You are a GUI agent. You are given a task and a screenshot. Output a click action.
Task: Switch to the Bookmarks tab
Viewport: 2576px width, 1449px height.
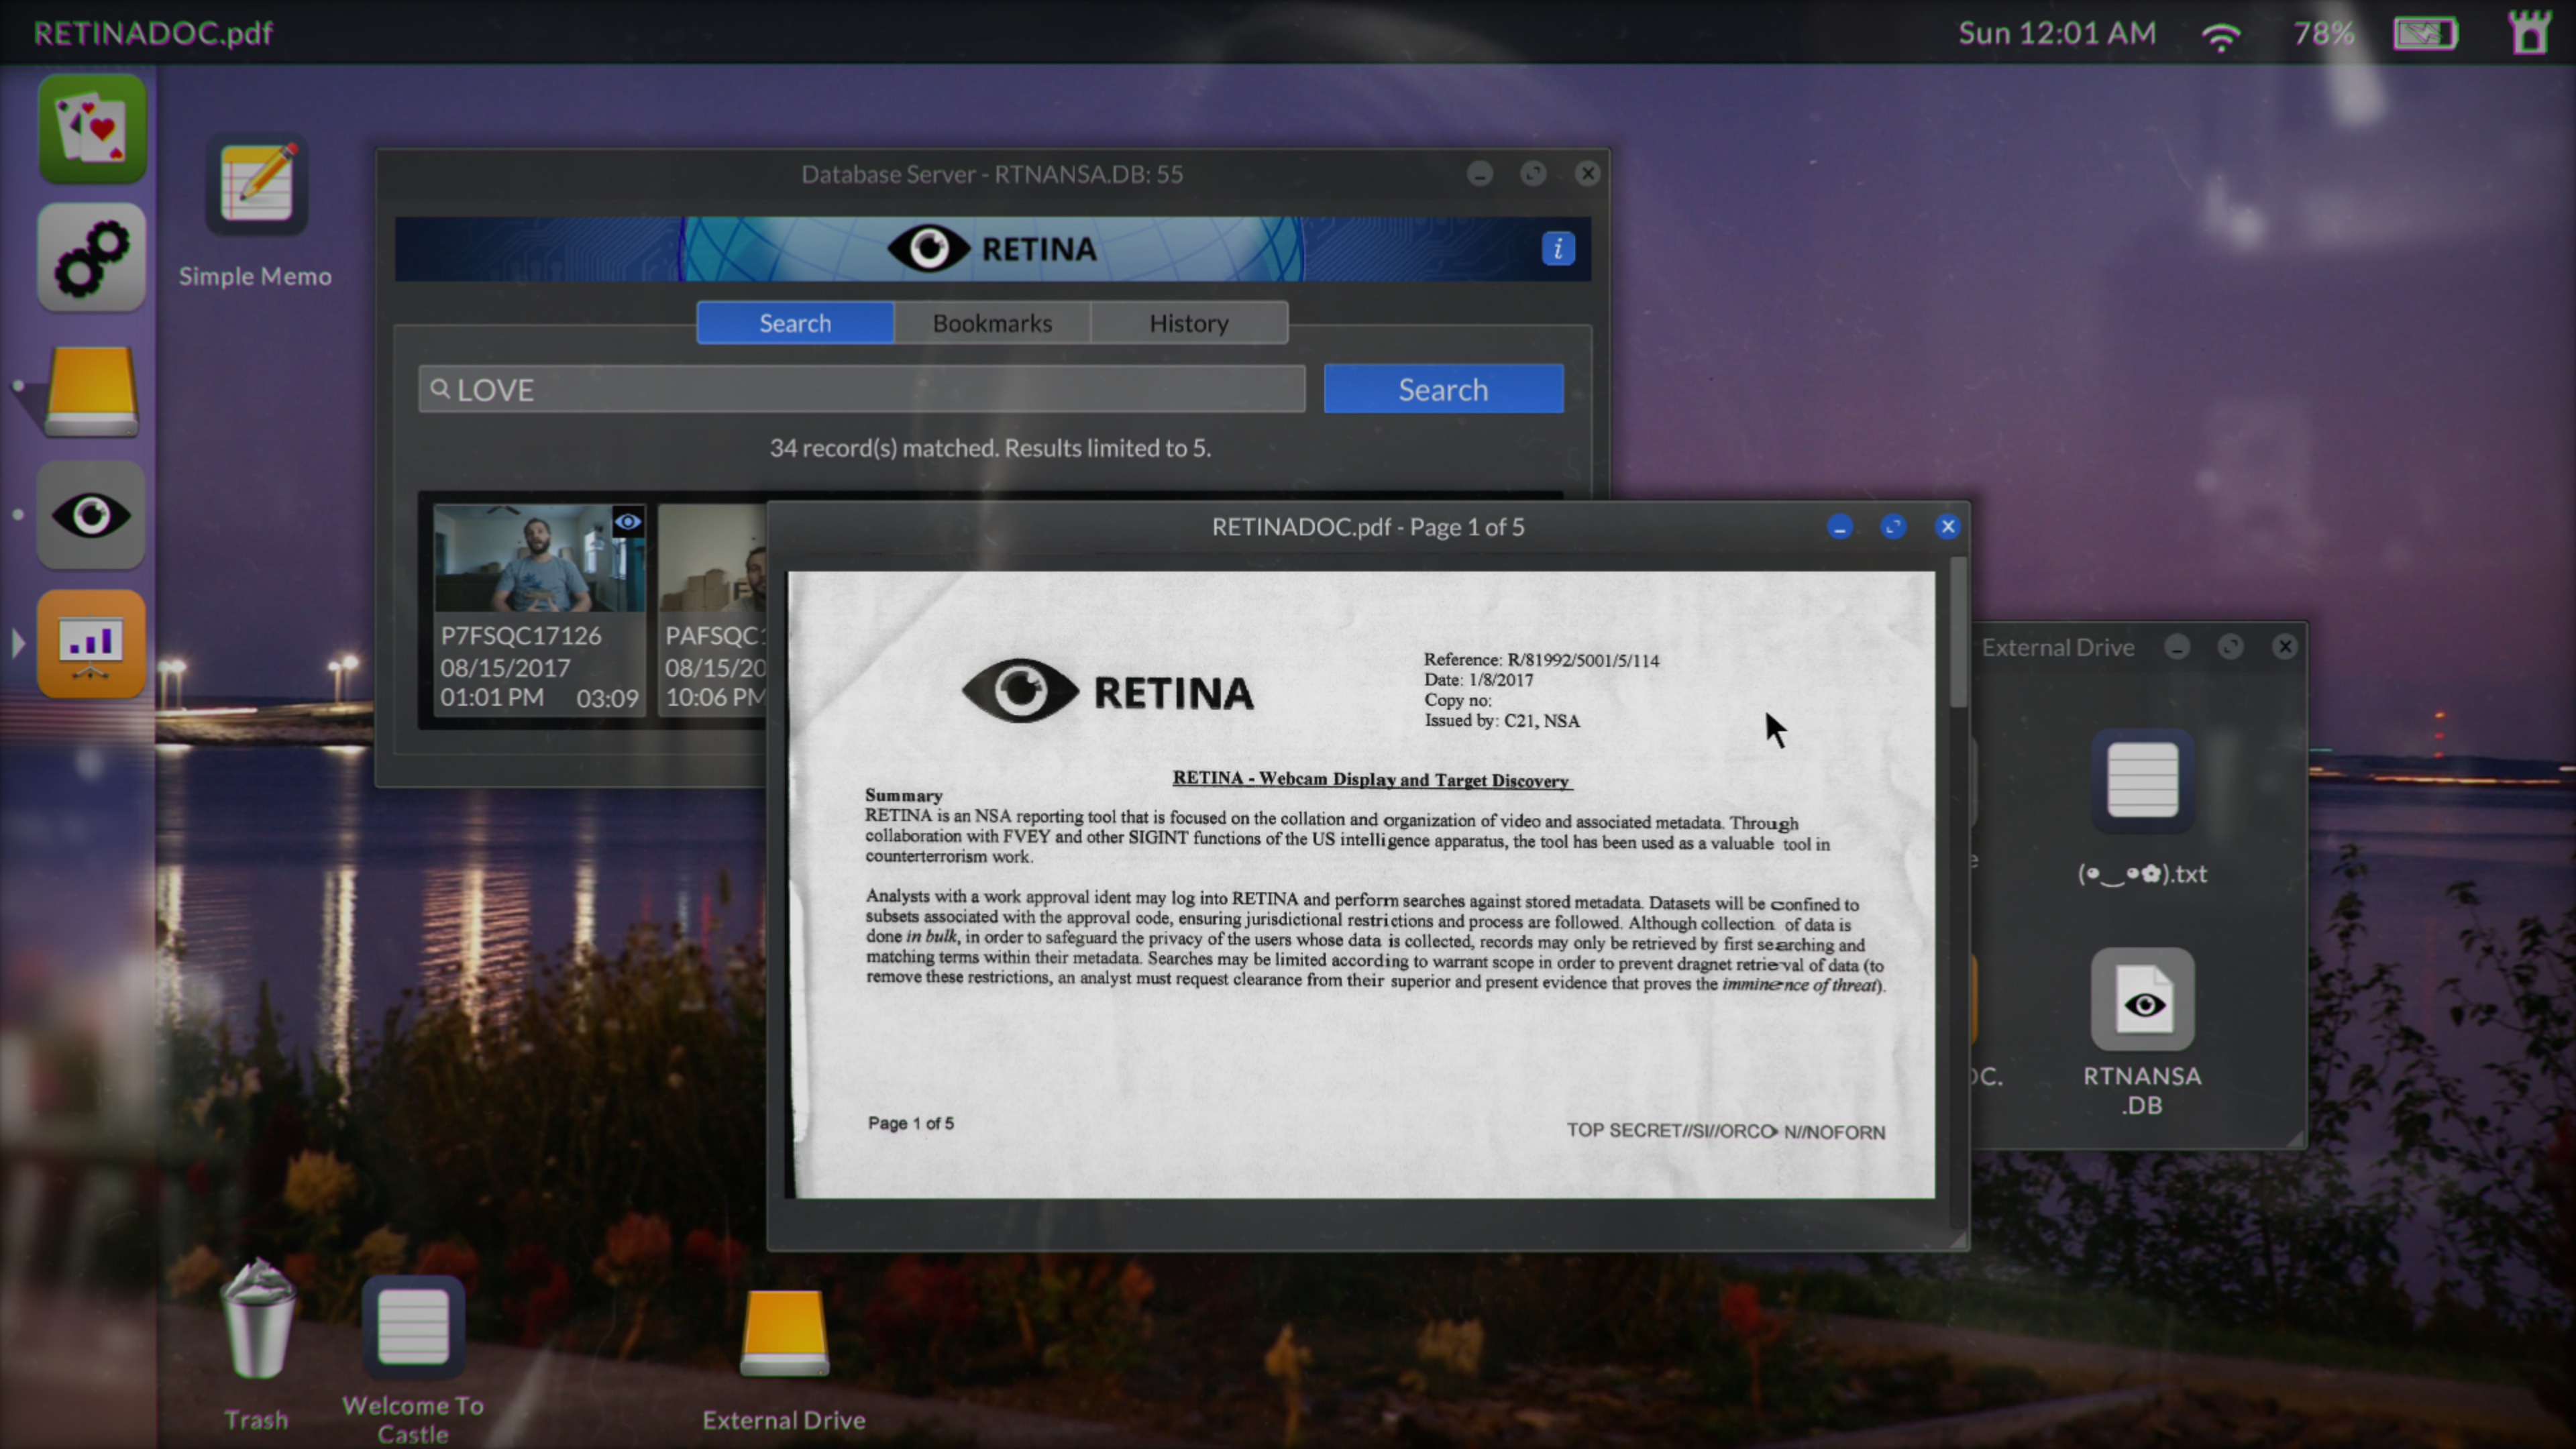pyautogui.click(x=991, y=323)
